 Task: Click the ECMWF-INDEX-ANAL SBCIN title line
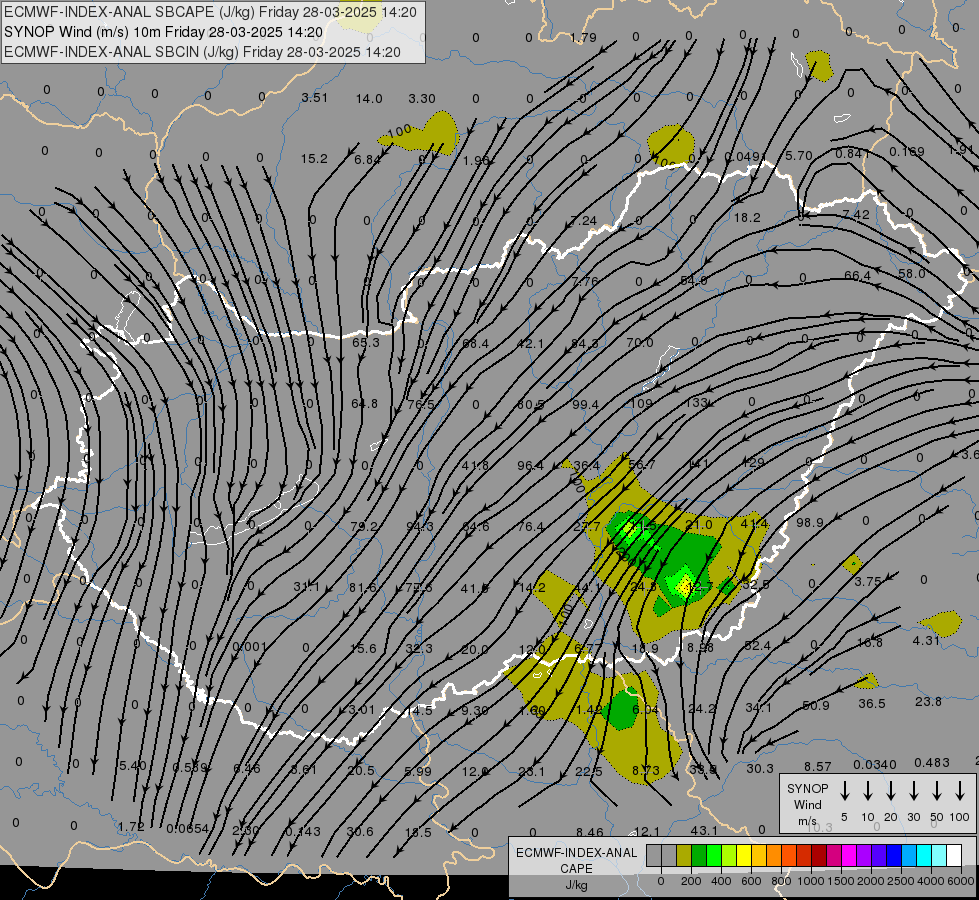(202, 52)
